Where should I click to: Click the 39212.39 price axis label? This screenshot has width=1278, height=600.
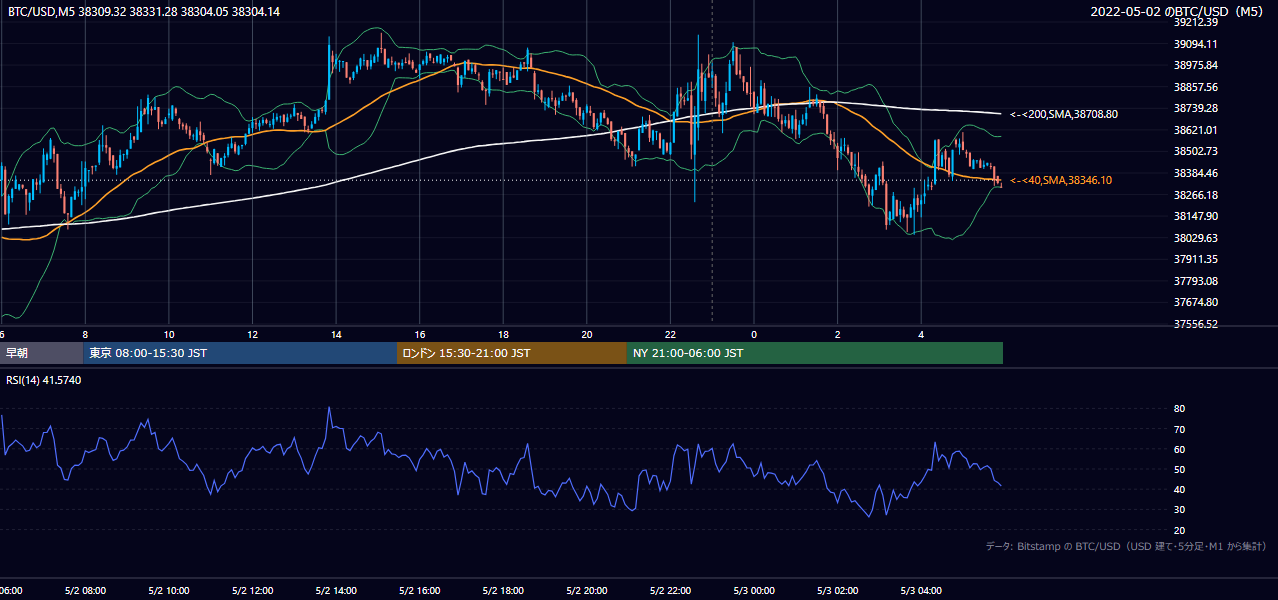coord(1196,22)
